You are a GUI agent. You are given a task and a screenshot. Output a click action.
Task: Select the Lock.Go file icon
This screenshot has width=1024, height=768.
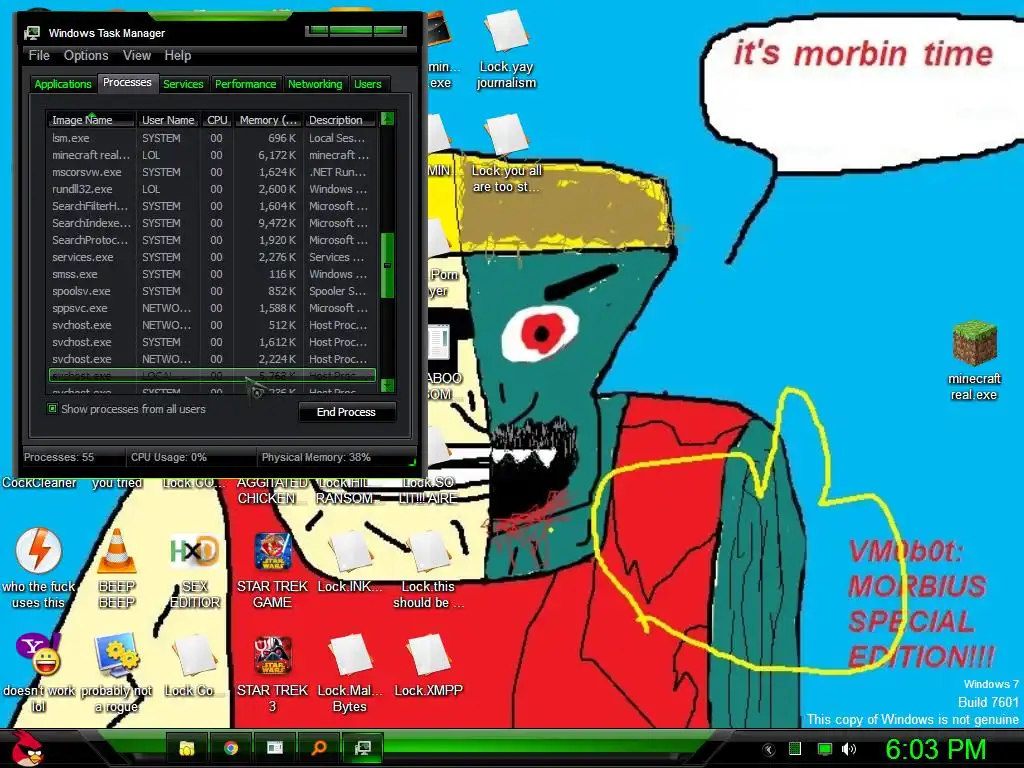click(x=194, y=665)
